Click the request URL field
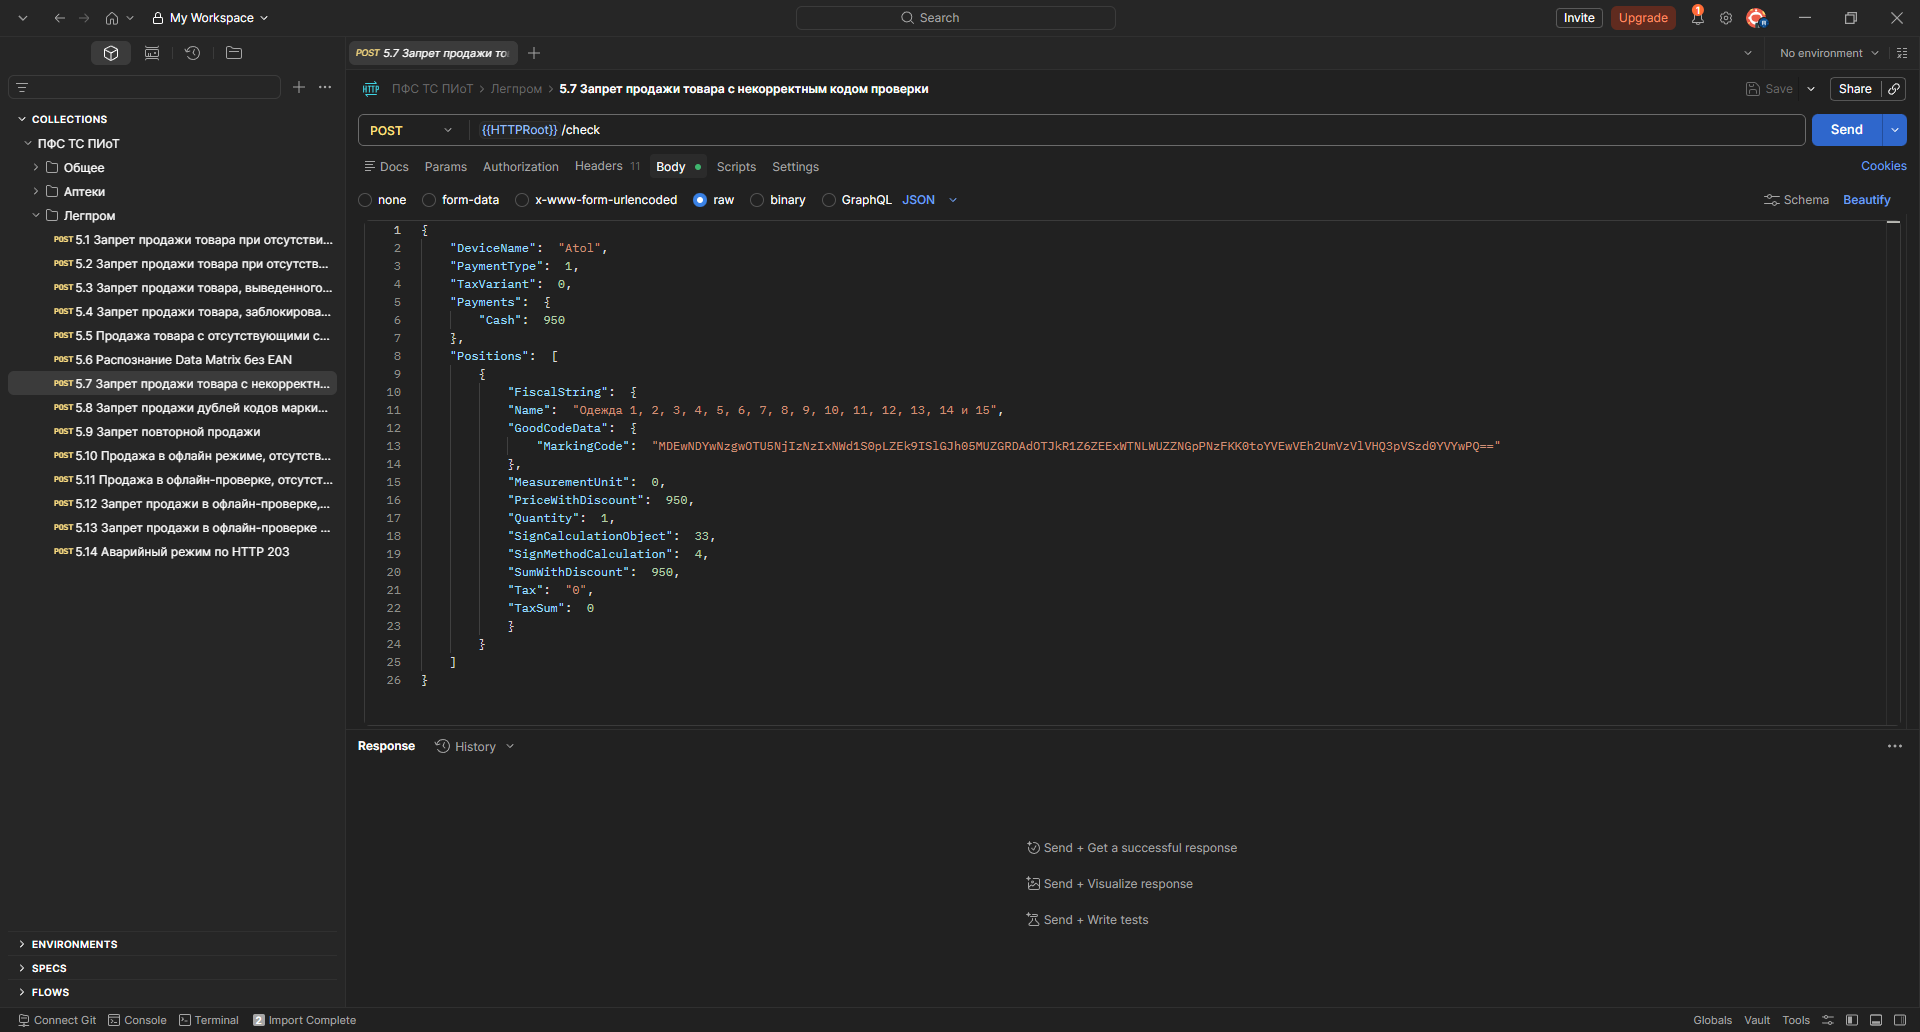Image resolution: width=1920 pixels, height=1032 pixels. 1138,130
